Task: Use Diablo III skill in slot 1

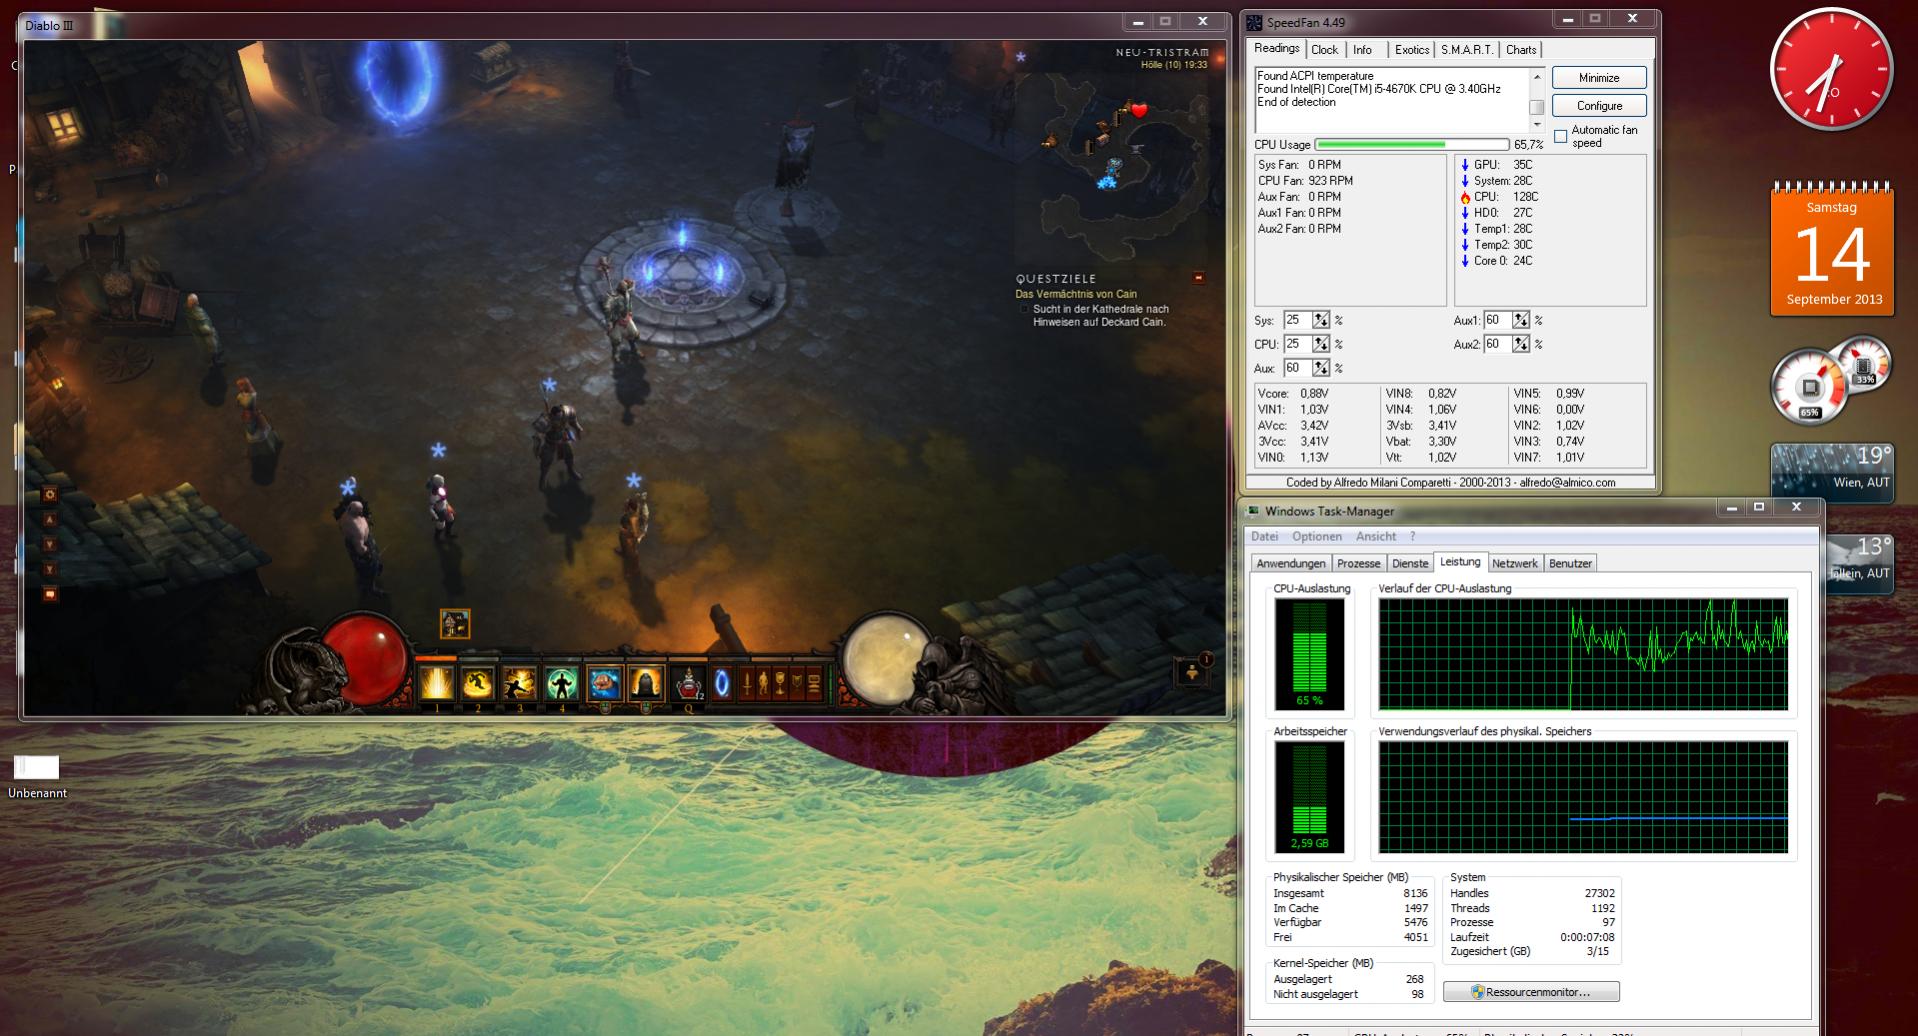Action: 437,683
